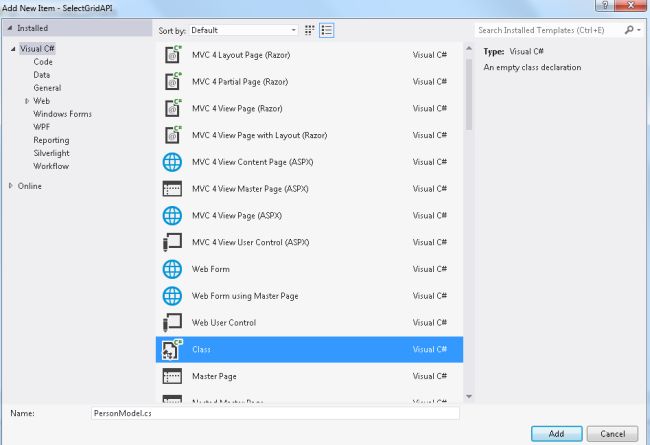Select the General category
This screenshot has width=650, height=445.
click(47, 88)
